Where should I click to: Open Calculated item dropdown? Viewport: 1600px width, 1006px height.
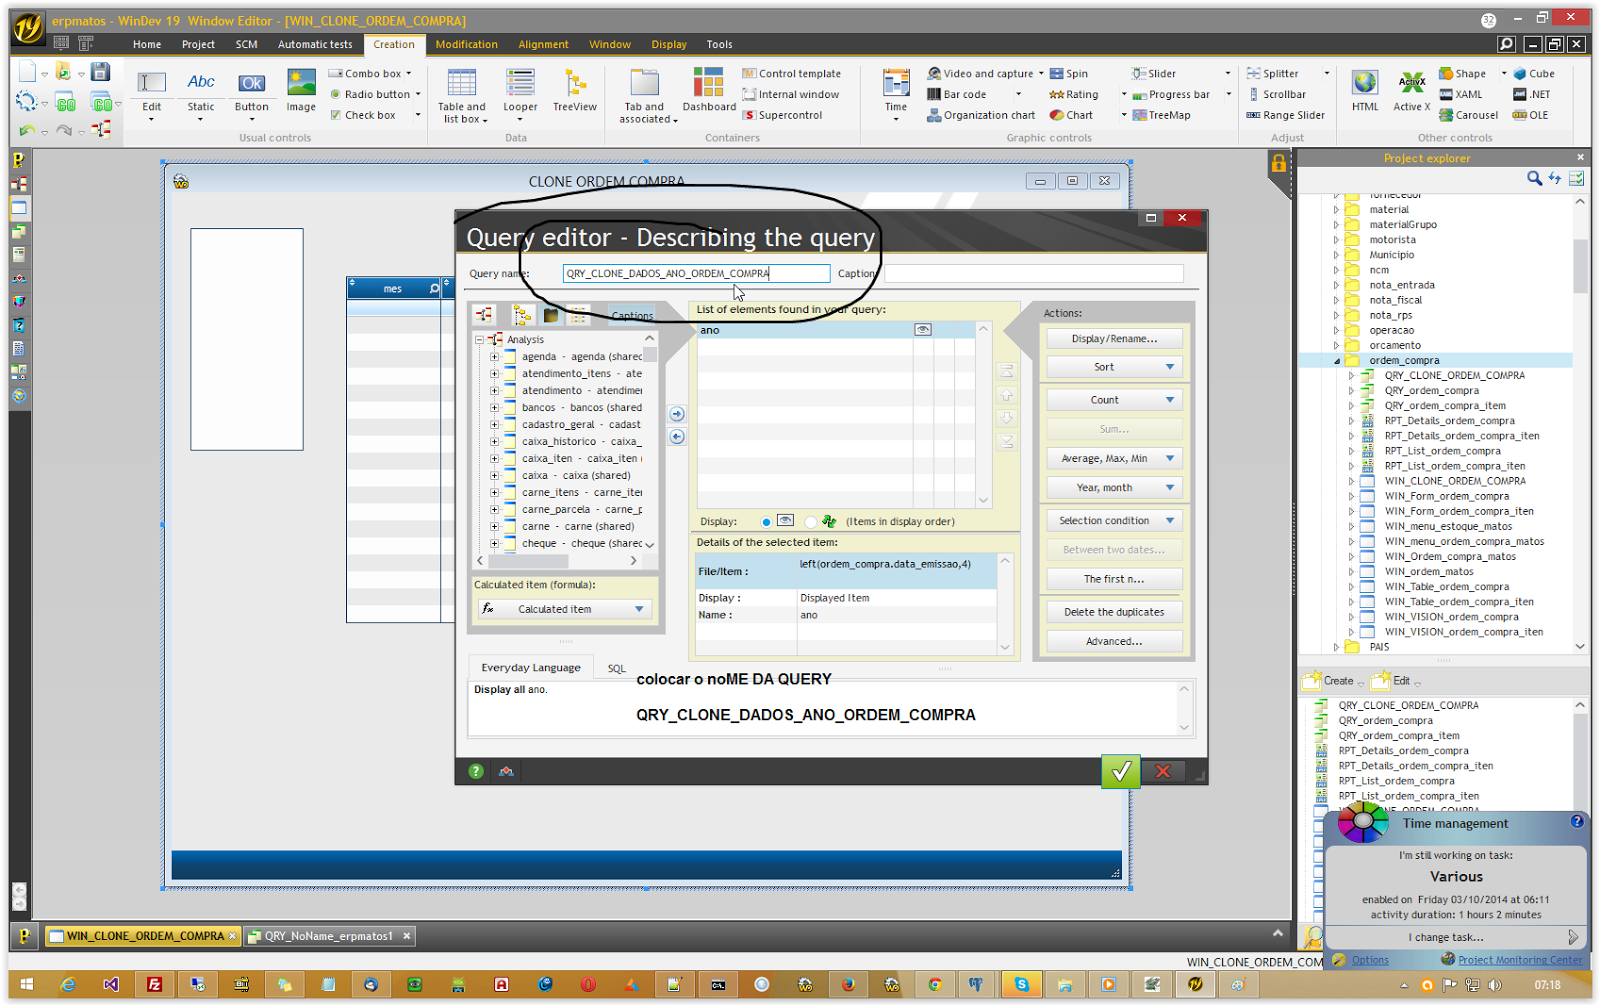639,609
